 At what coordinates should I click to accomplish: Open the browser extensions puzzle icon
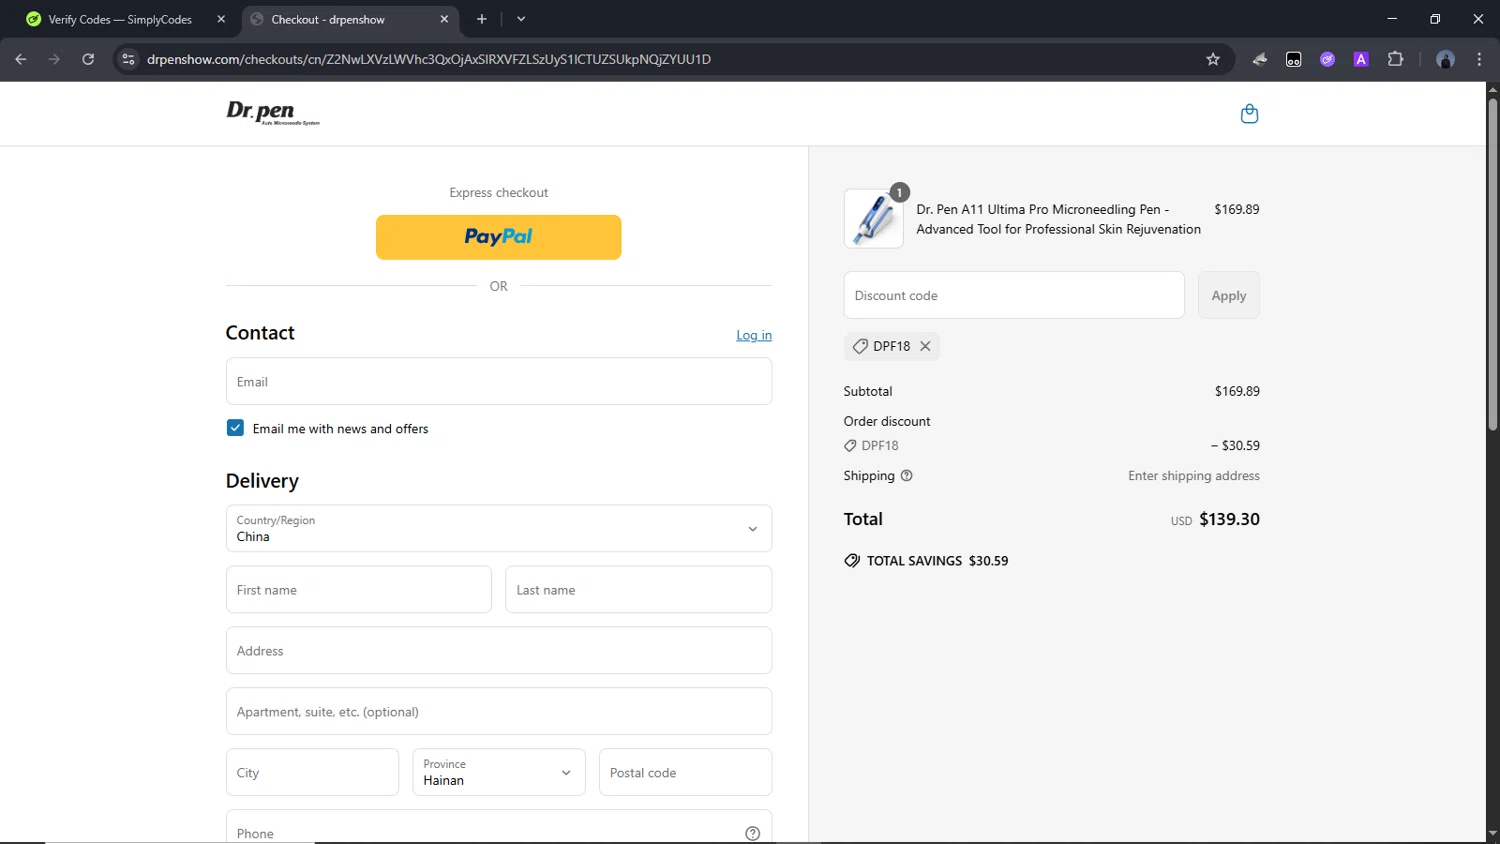pos(1395,59)
